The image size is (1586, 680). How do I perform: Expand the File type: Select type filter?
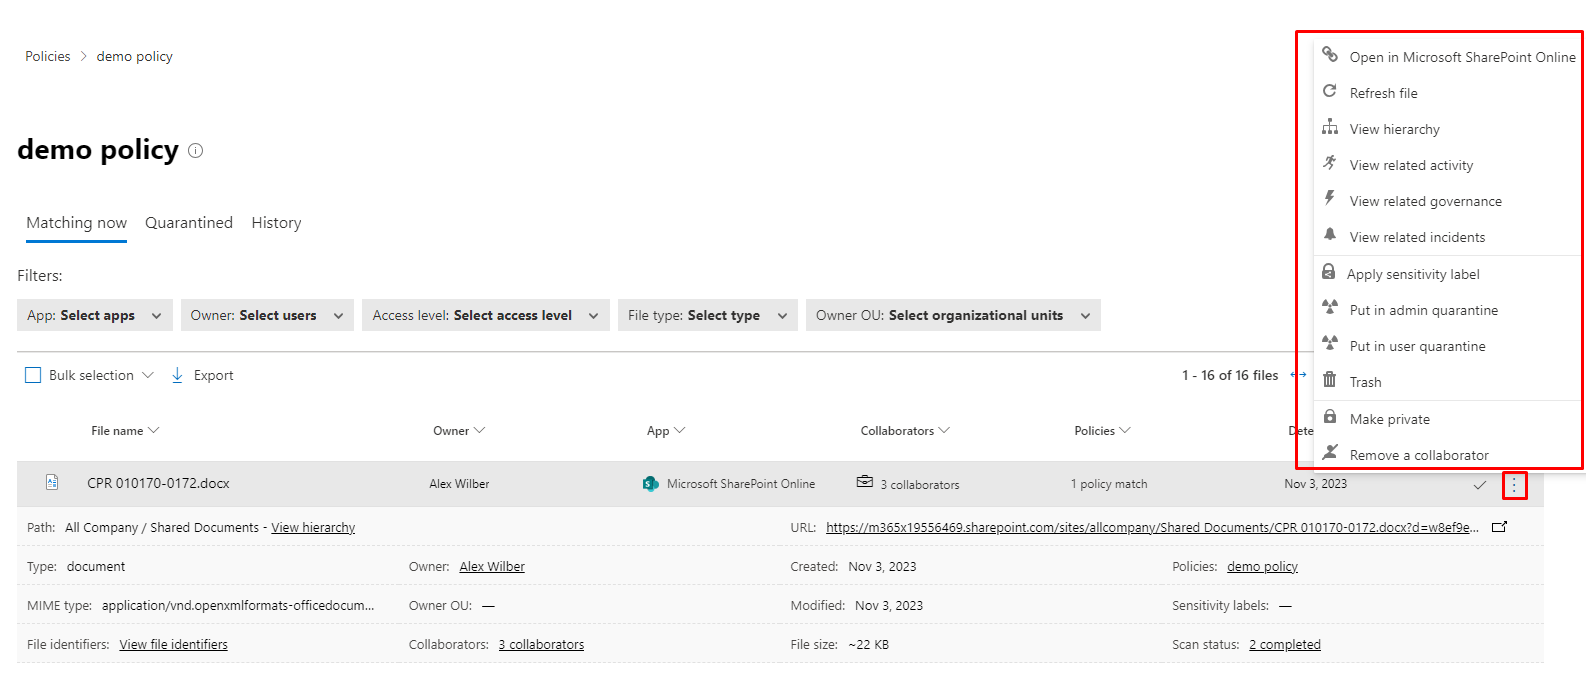click(x=707, y=315)
